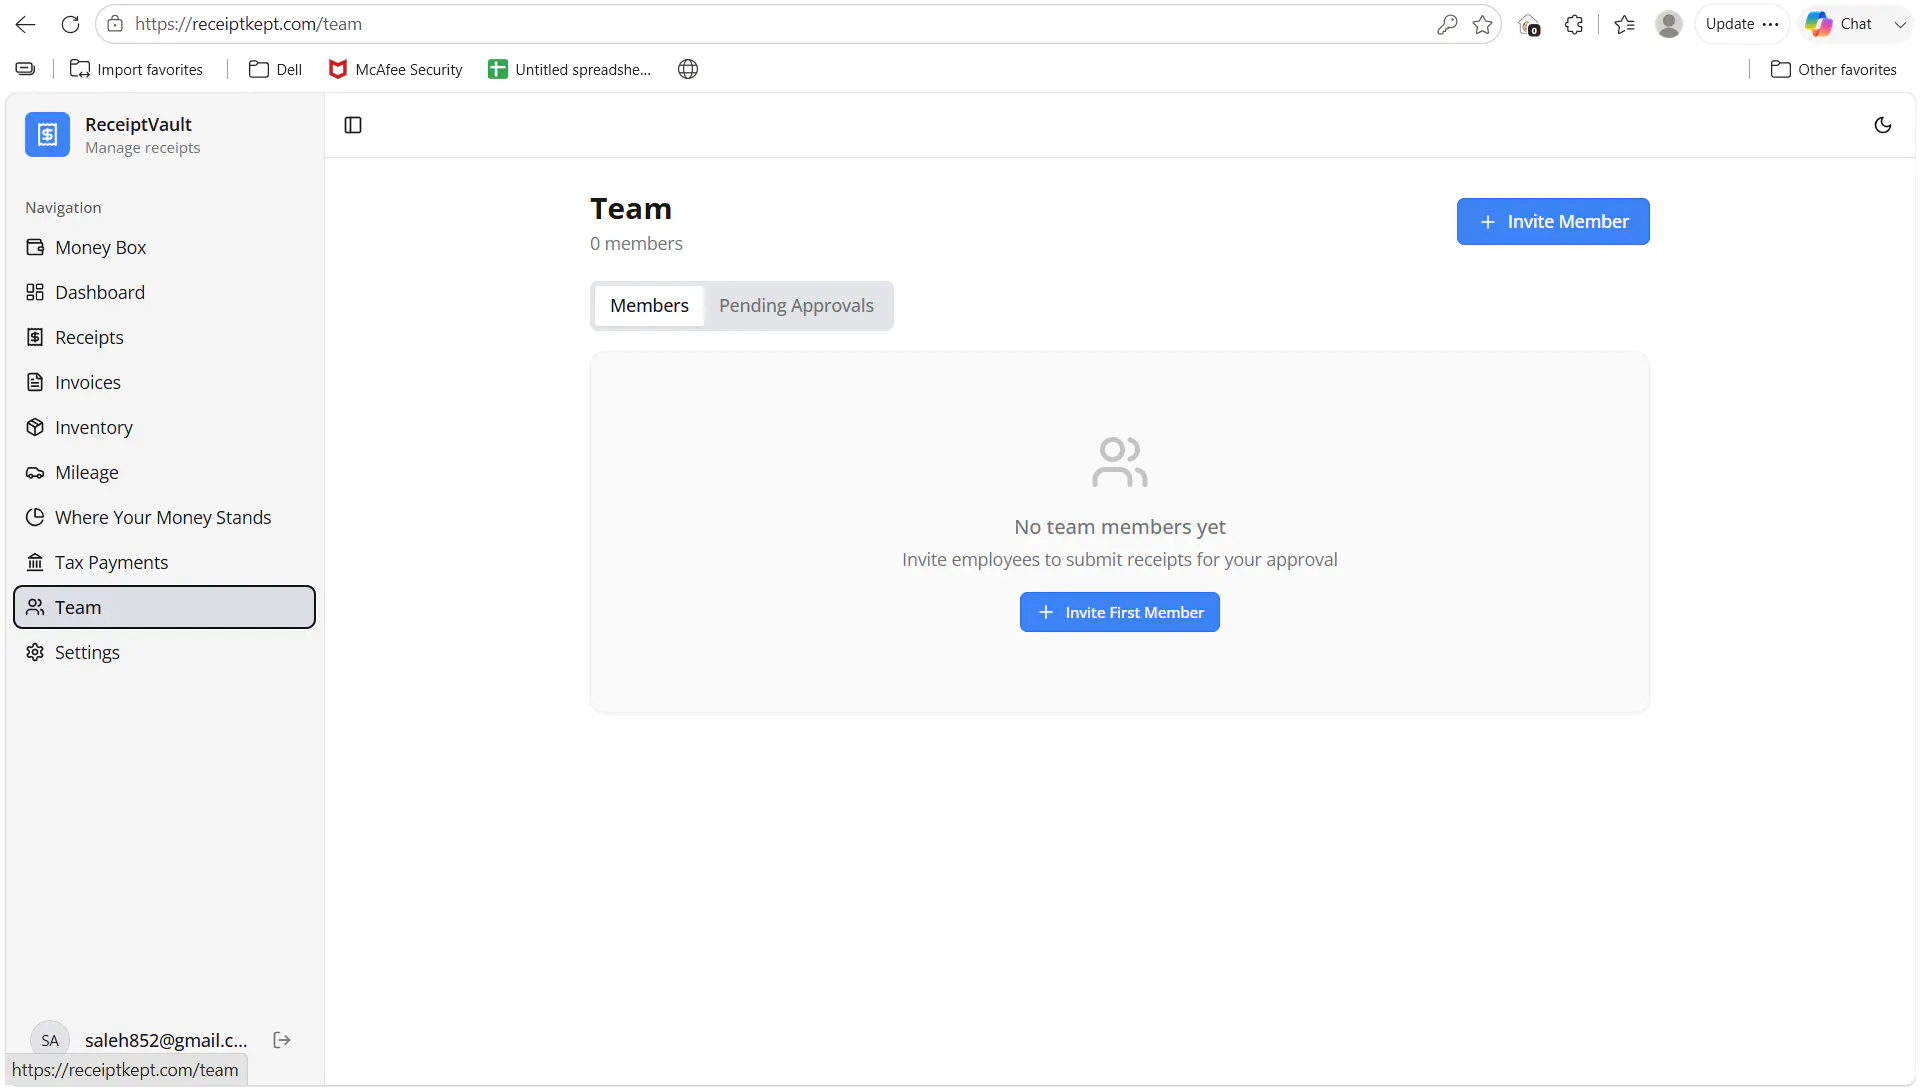Open Receipts section
Viewport: 1920px width, 1089px height.
pyautogui.click(x=165, y=337)
